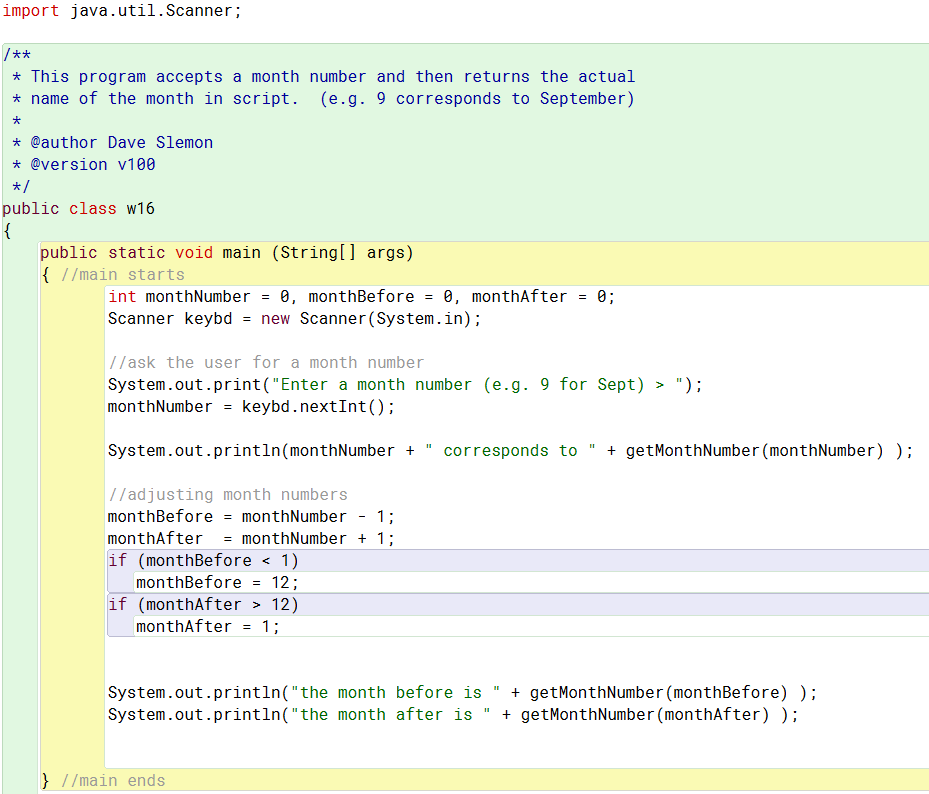This screenshot has height=794, width=929.
Task: Click the '//main ends' comment
Action: 113,781
